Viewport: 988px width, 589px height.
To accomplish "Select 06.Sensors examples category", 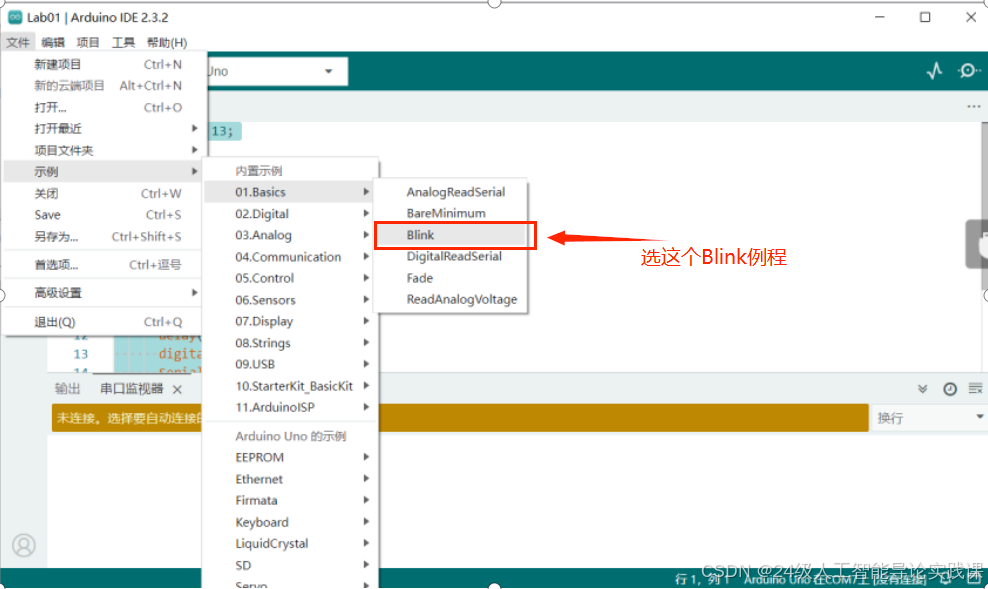I will [291, 300].
